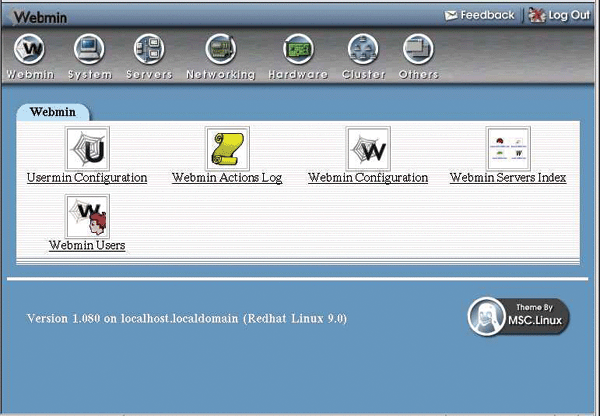
Task: Follow the Webmin Actions Log text link
Action: pyautogui.click(x=227, y=178)
